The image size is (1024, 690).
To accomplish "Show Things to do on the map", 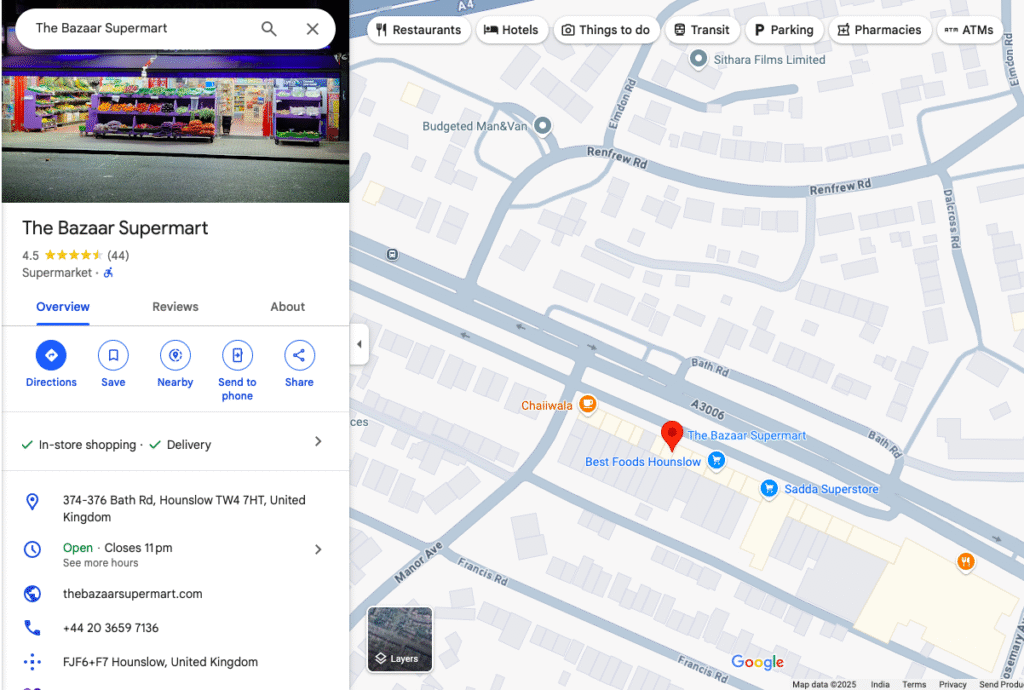I will [606, 30].
